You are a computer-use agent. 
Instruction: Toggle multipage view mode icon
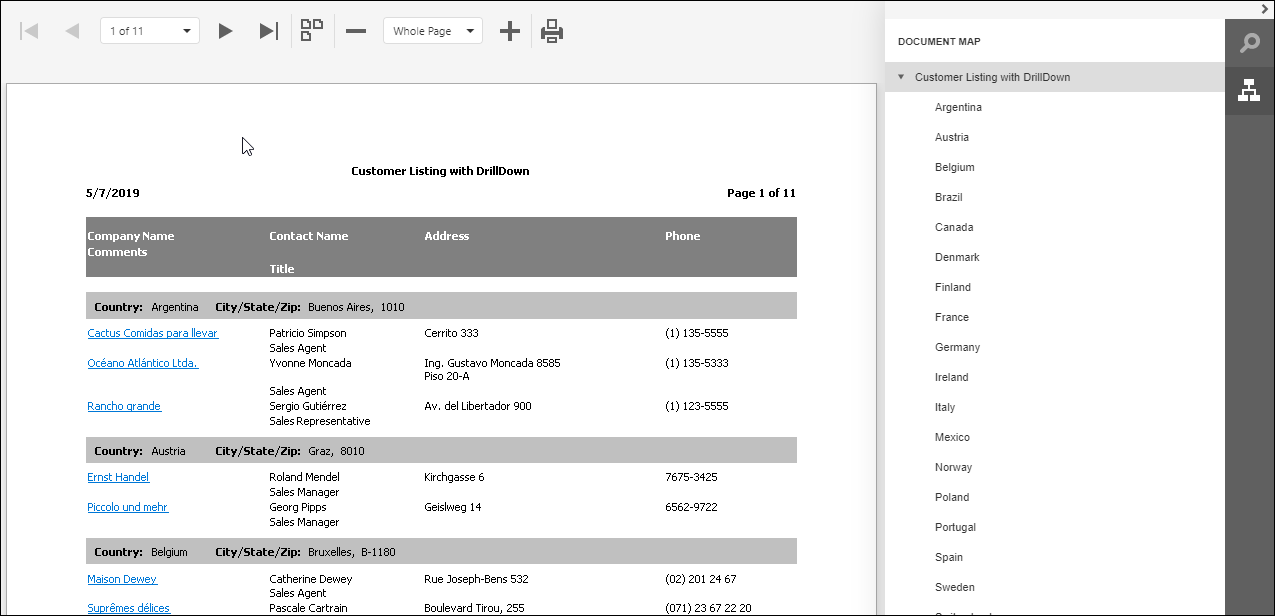pos(312,31)
